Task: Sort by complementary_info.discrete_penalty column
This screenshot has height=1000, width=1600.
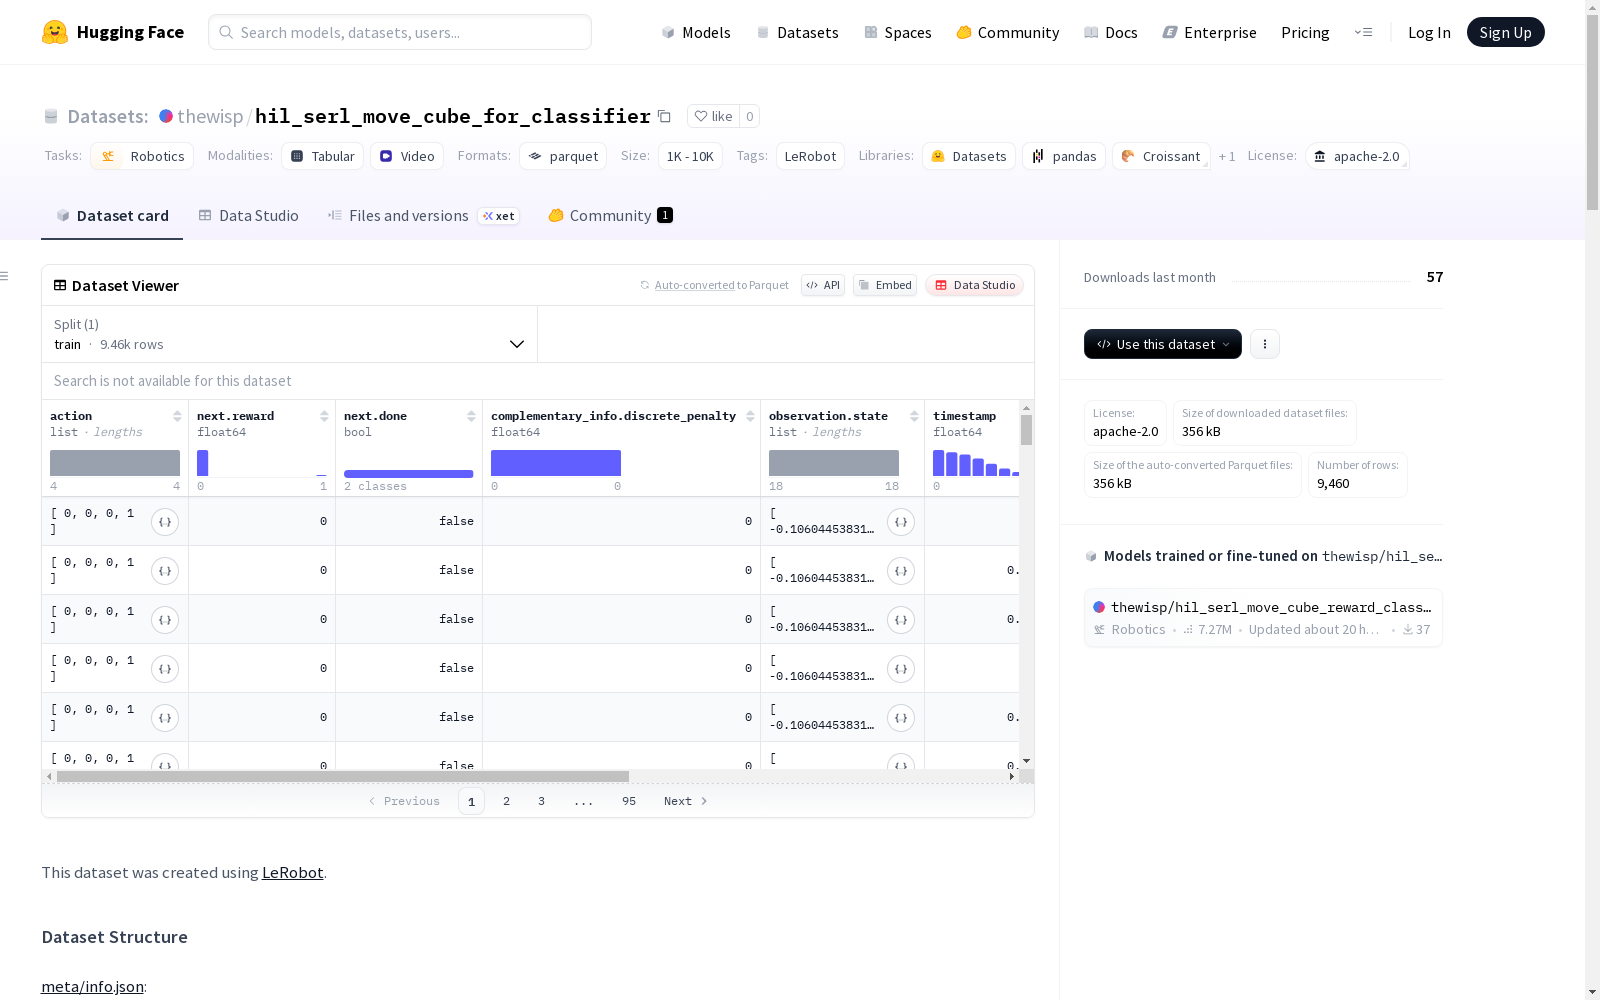Action: 750,416
